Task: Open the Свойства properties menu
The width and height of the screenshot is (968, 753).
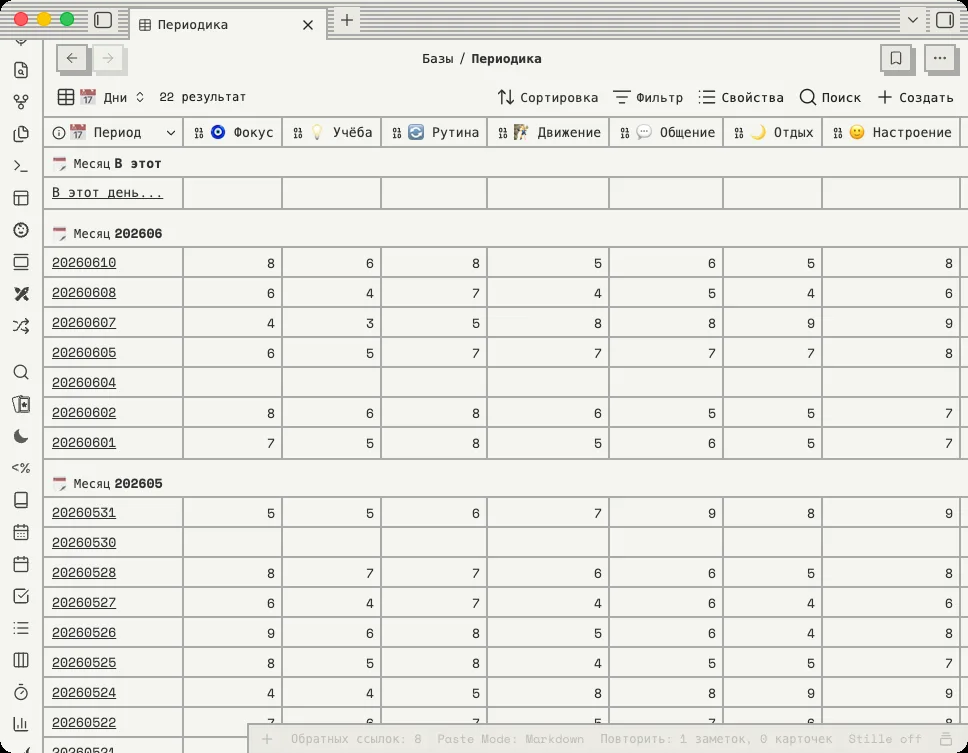Action: pyautogui.click(x=741, y=98)
